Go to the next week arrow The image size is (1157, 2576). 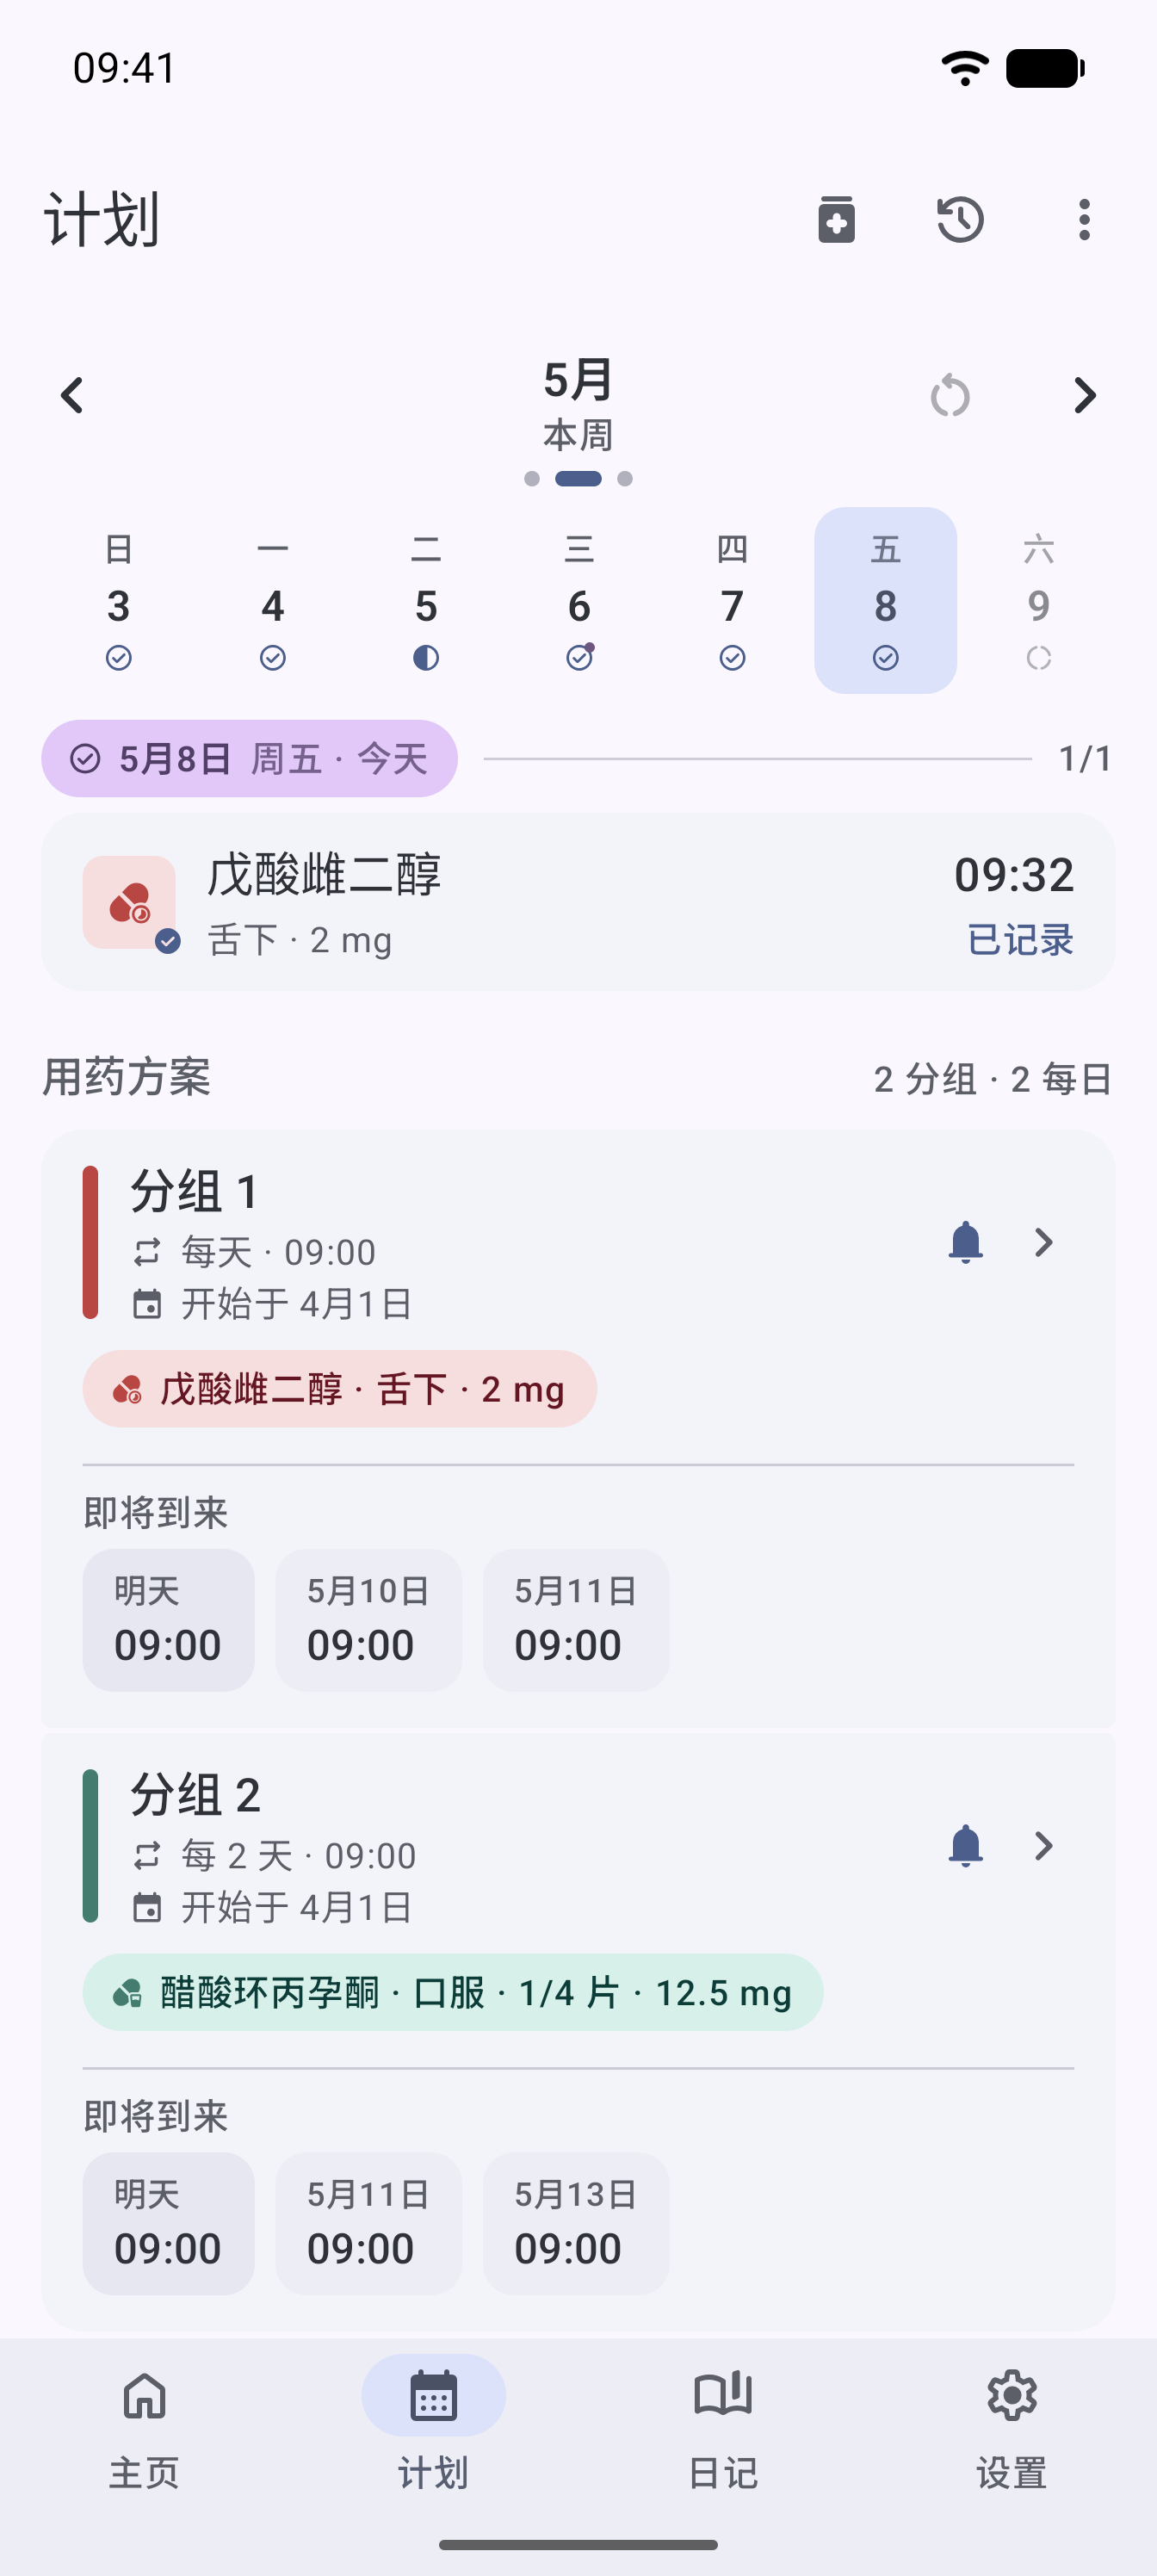point(1085,395)
